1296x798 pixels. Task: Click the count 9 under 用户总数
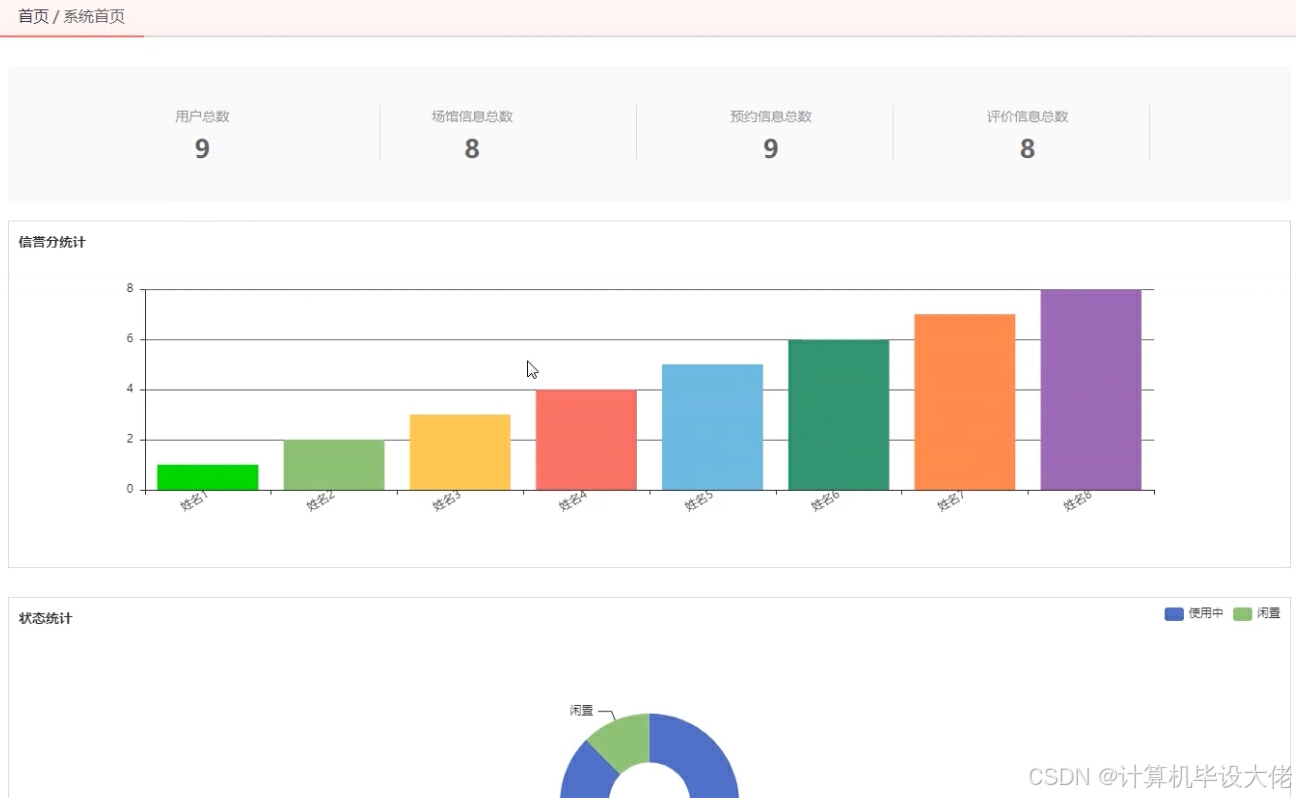tap(202, 149)
